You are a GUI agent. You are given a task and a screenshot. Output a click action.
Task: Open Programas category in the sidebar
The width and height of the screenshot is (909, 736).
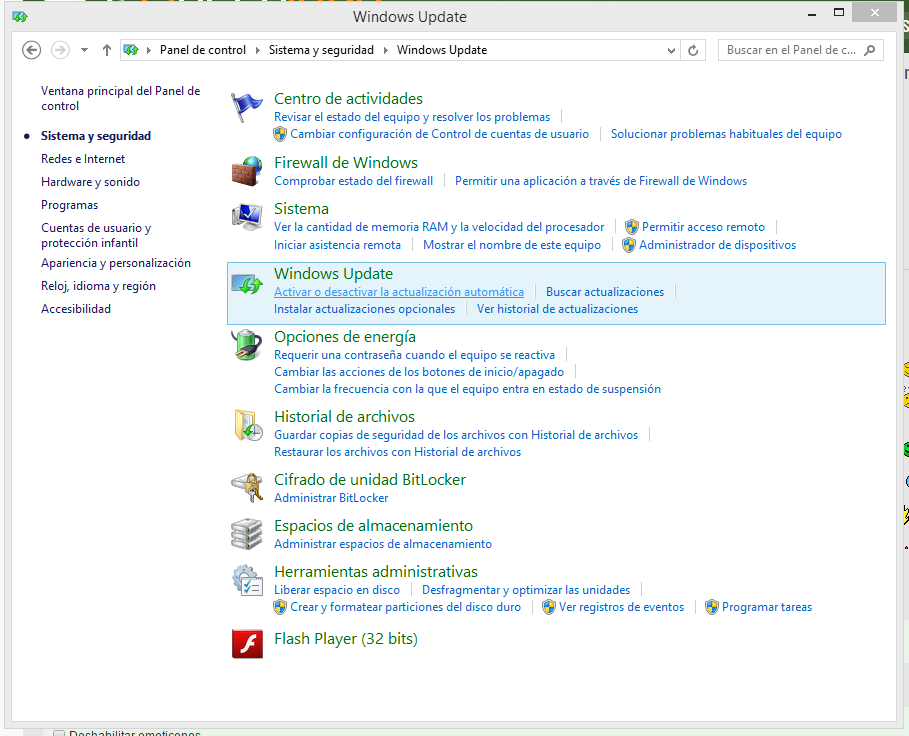70,205
